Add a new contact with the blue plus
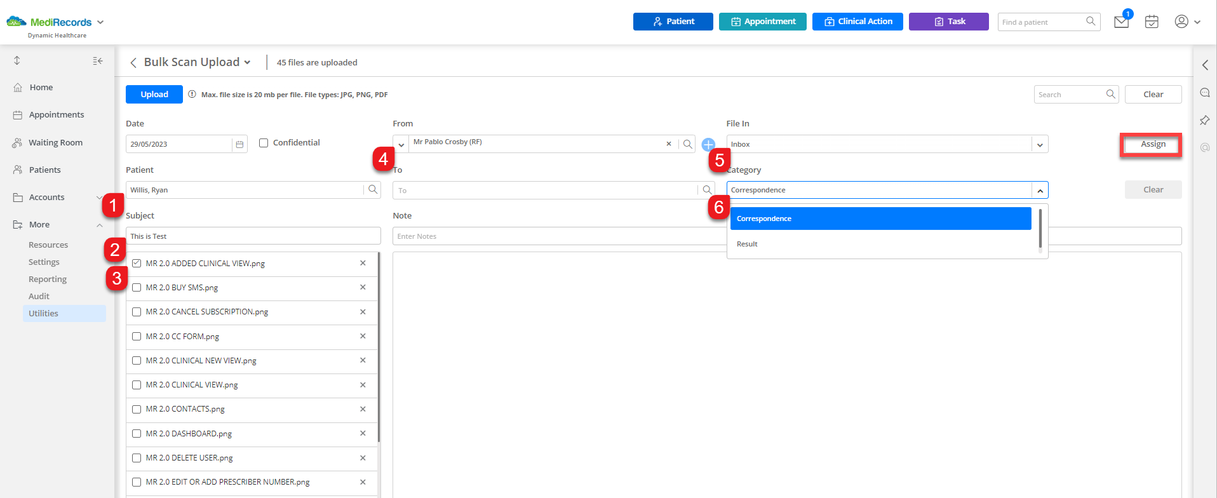 coord(708,144)
